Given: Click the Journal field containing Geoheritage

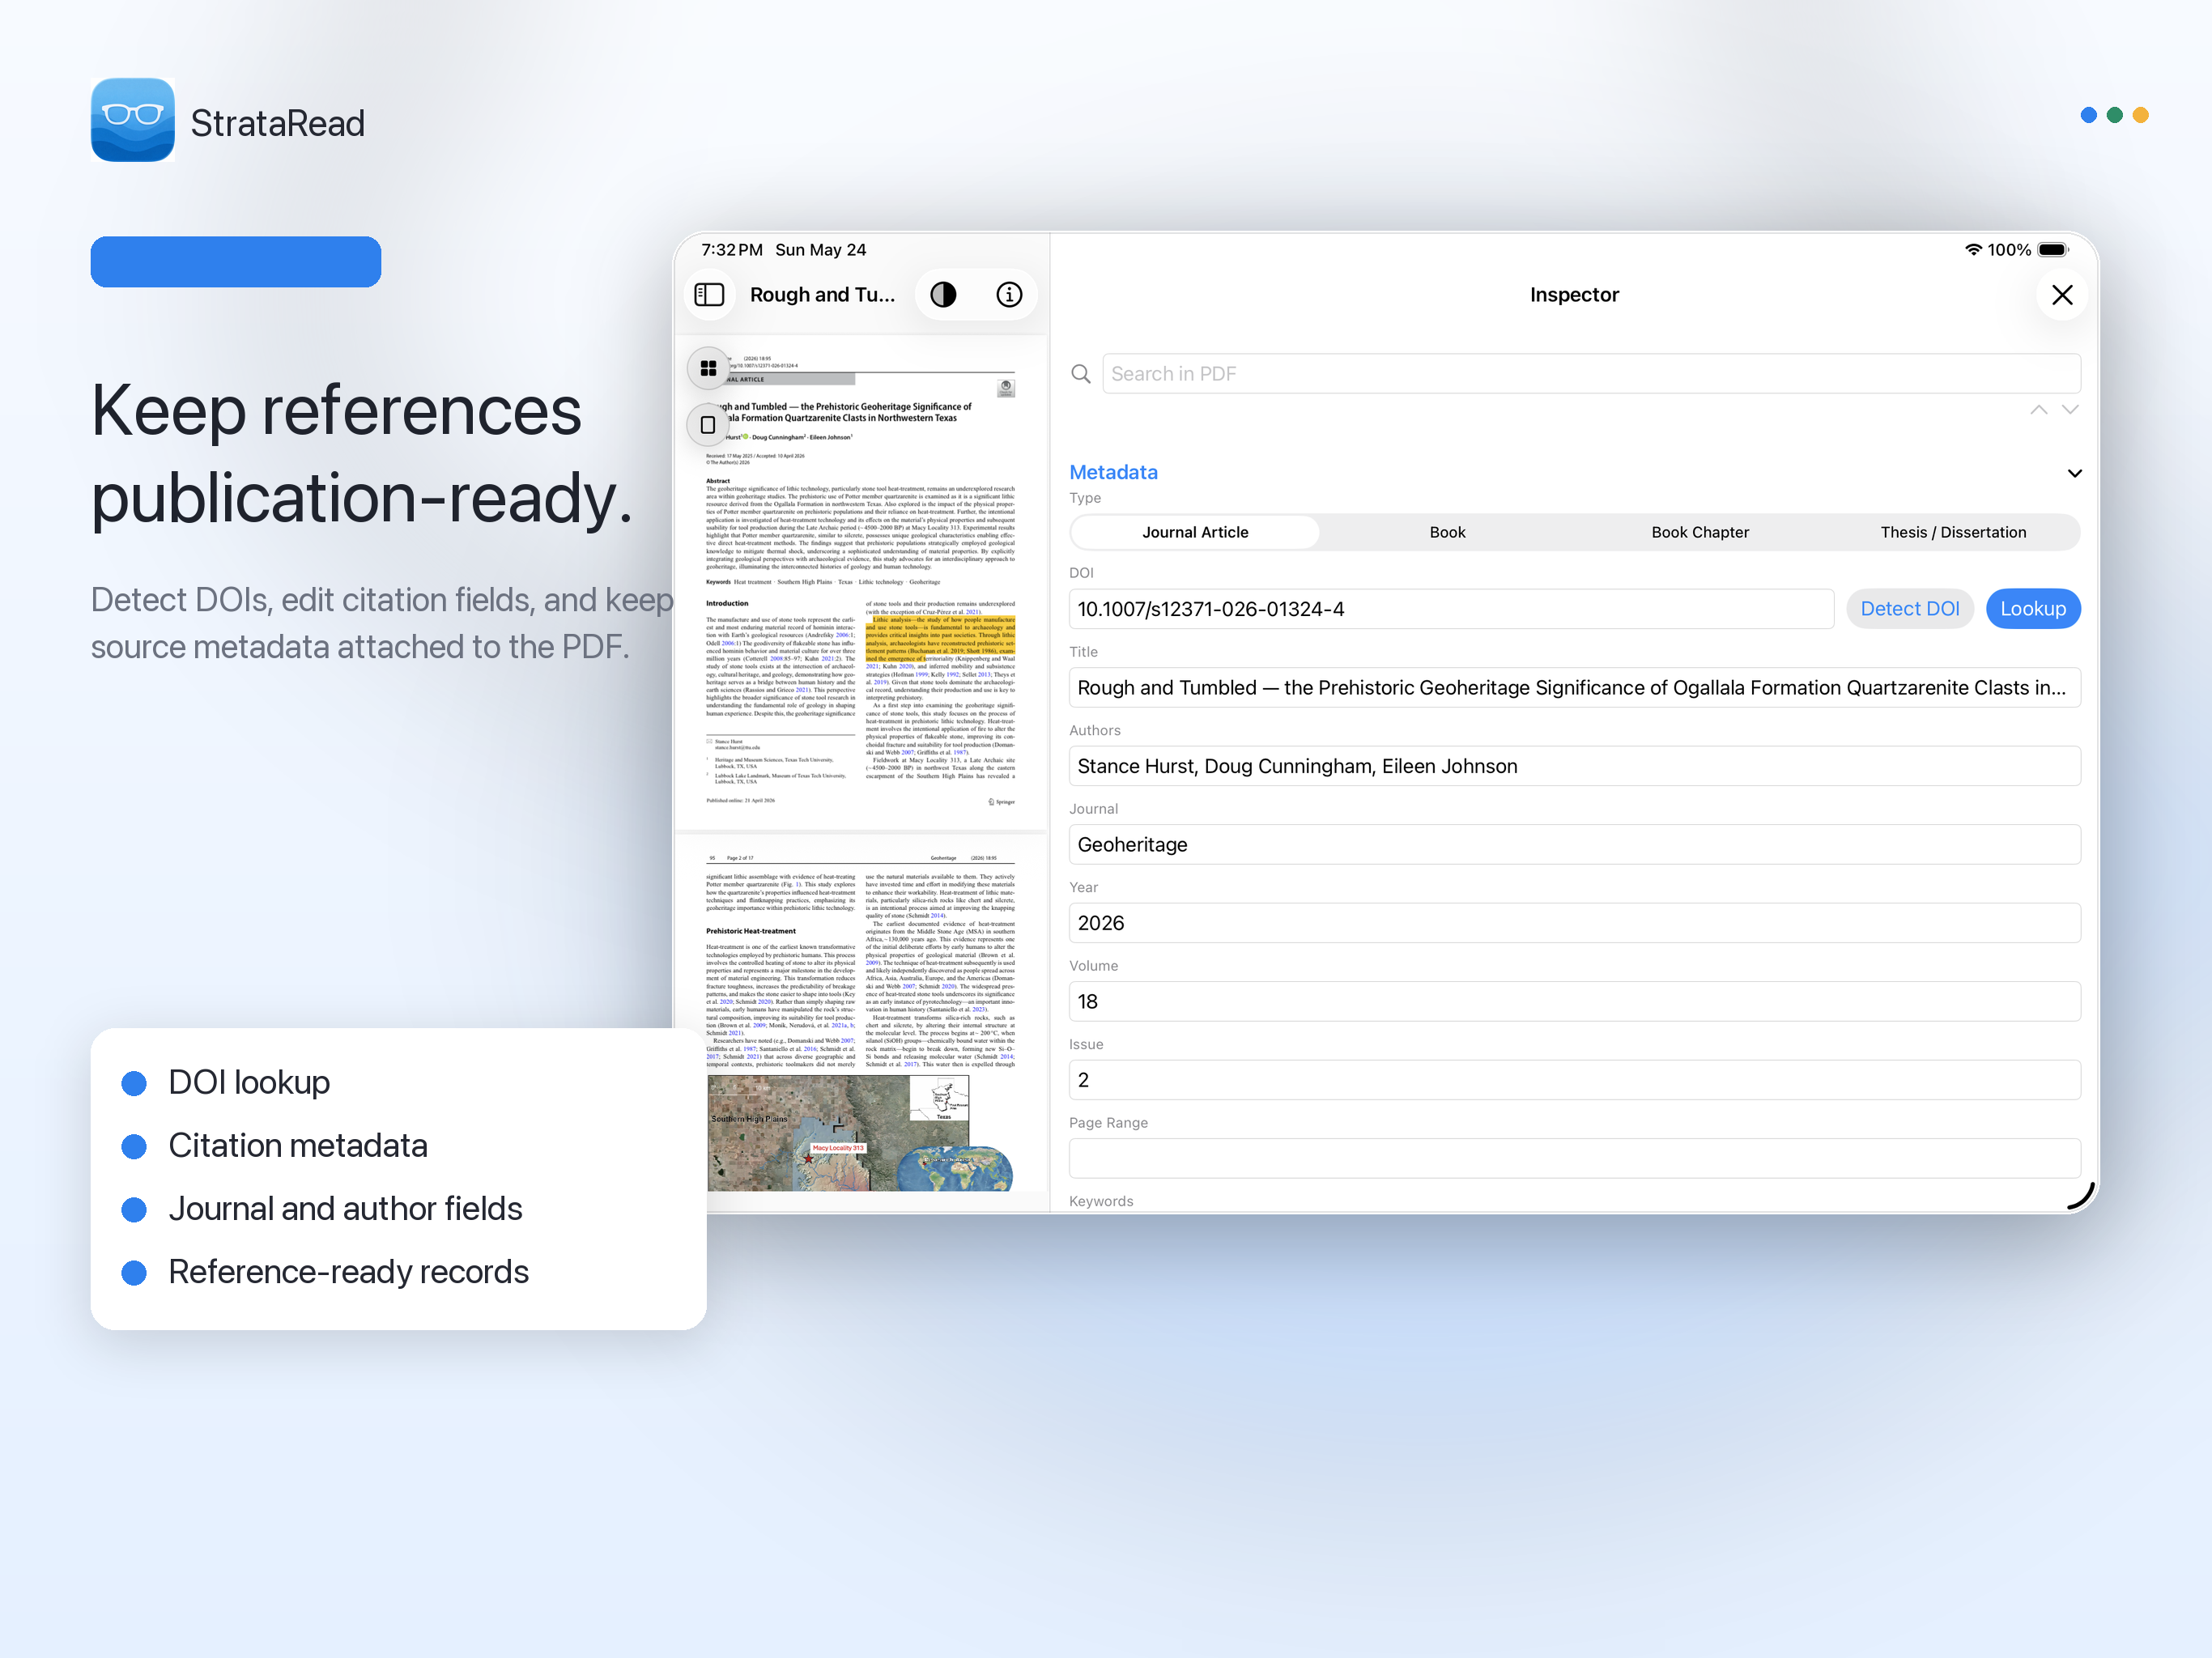Looking at the screenshot, I should tap(1574, 845).
